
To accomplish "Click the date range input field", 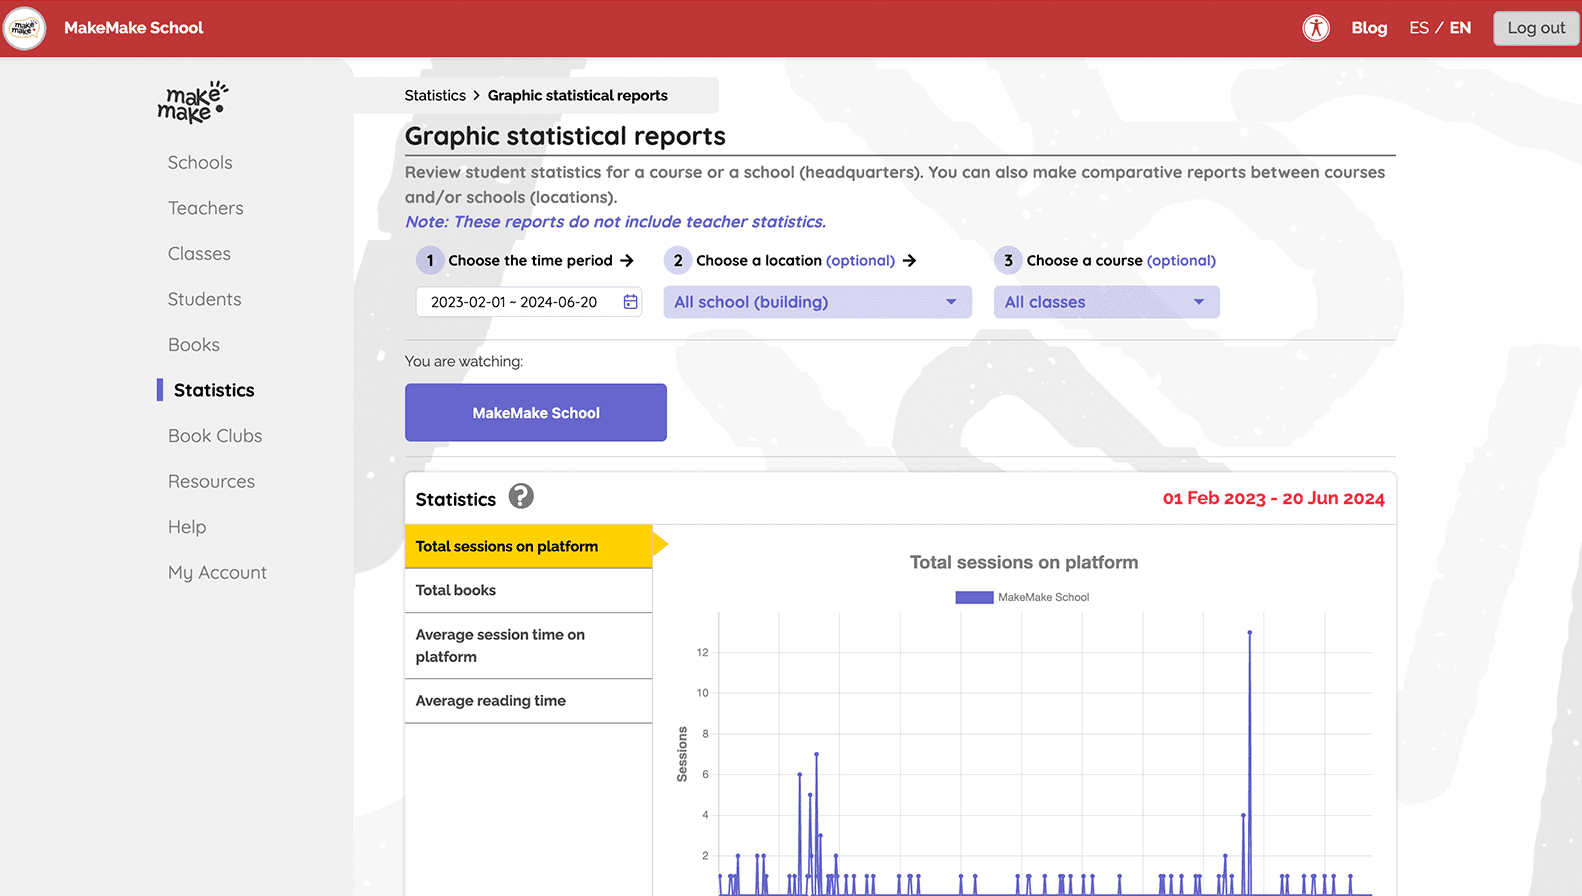I will click(529, 302).
